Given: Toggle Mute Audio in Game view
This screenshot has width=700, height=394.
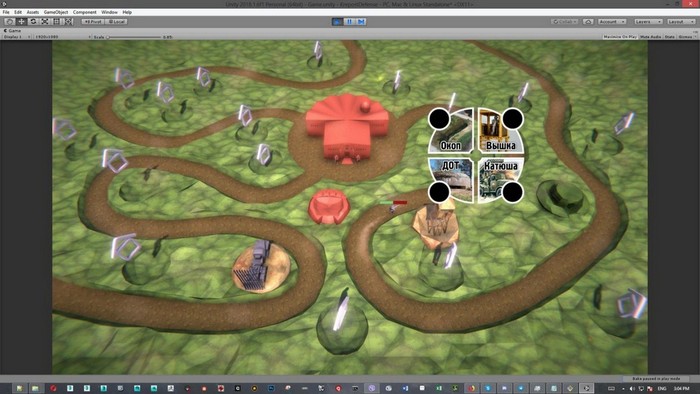Looking at the screenshot, I should pyautogui.click(x=650, y=37).
